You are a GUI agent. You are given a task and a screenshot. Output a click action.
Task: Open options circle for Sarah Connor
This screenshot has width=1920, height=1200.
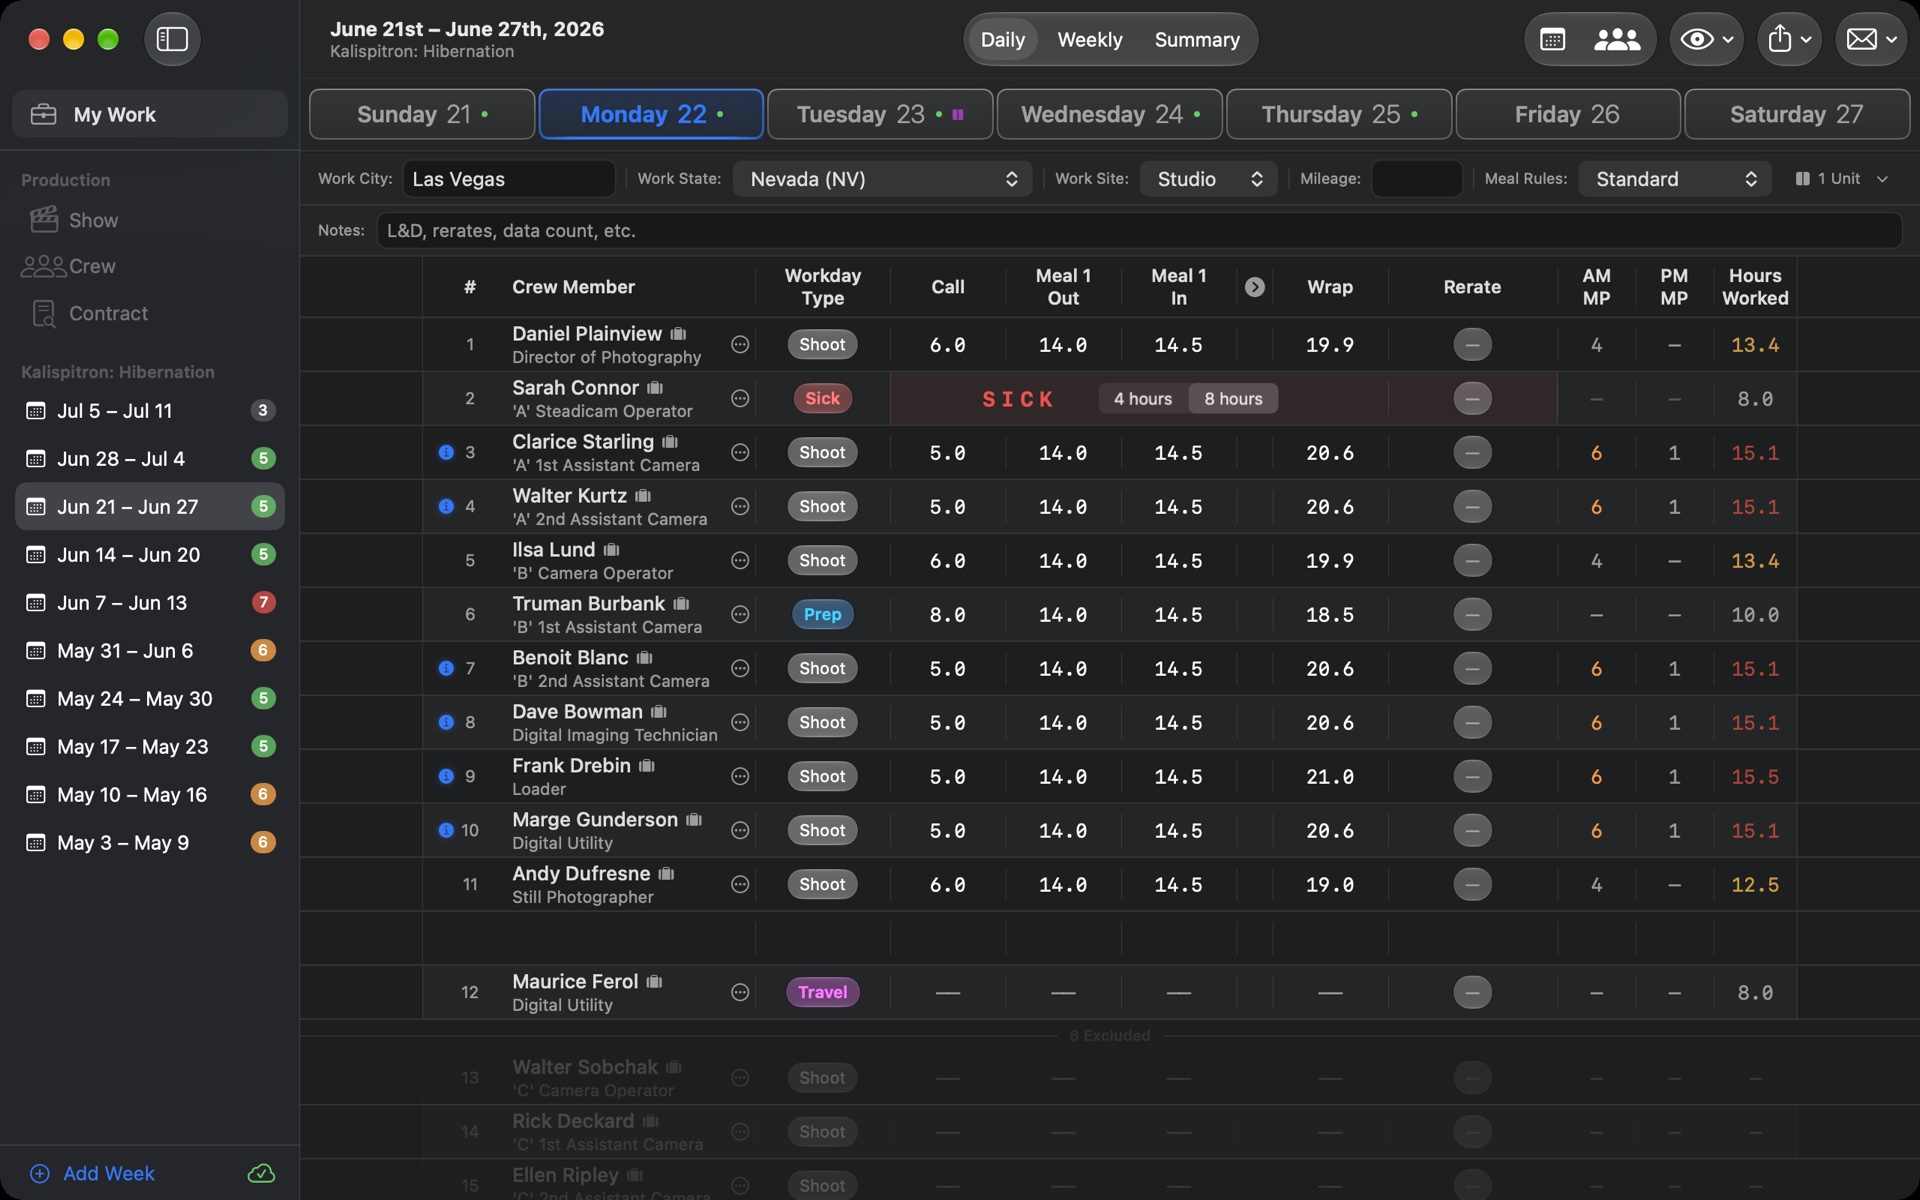740,398
